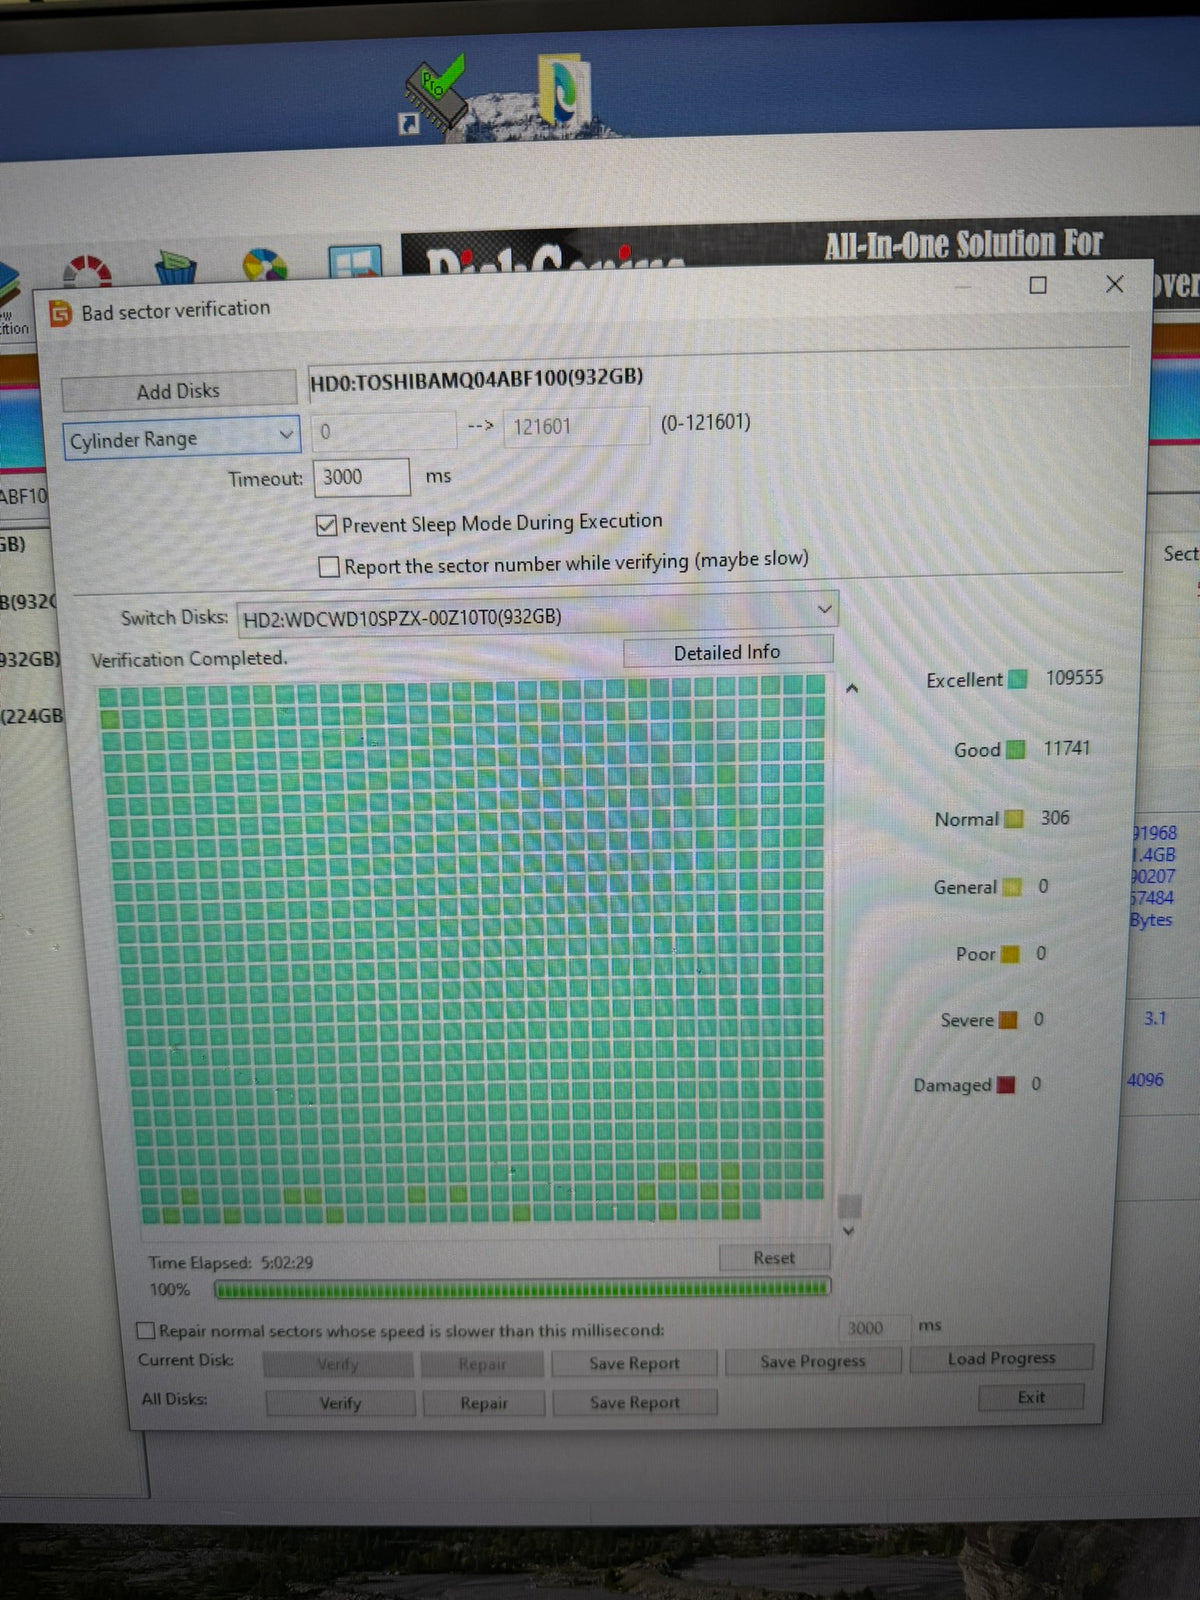Viewport: 1200px width, 1600px height.
Task: Click the Time Elapsed 5:02:29 text
Action: tap(231, 1263)
